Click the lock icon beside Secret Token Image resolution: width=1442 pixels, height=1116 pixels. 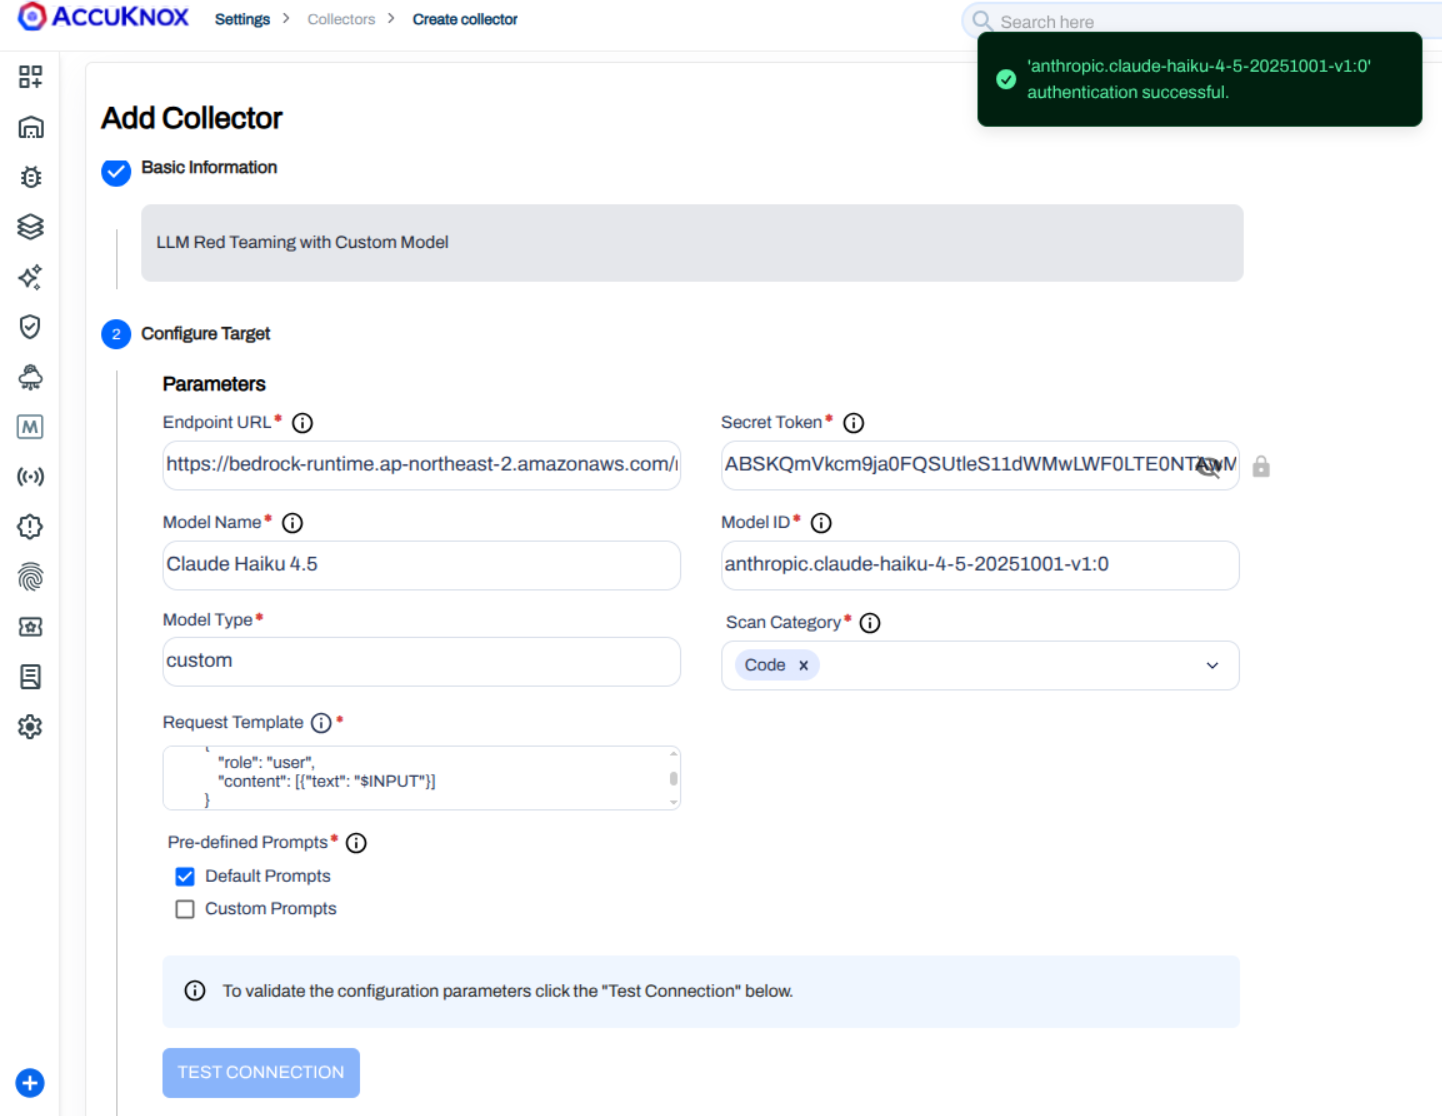point(1261,466)
